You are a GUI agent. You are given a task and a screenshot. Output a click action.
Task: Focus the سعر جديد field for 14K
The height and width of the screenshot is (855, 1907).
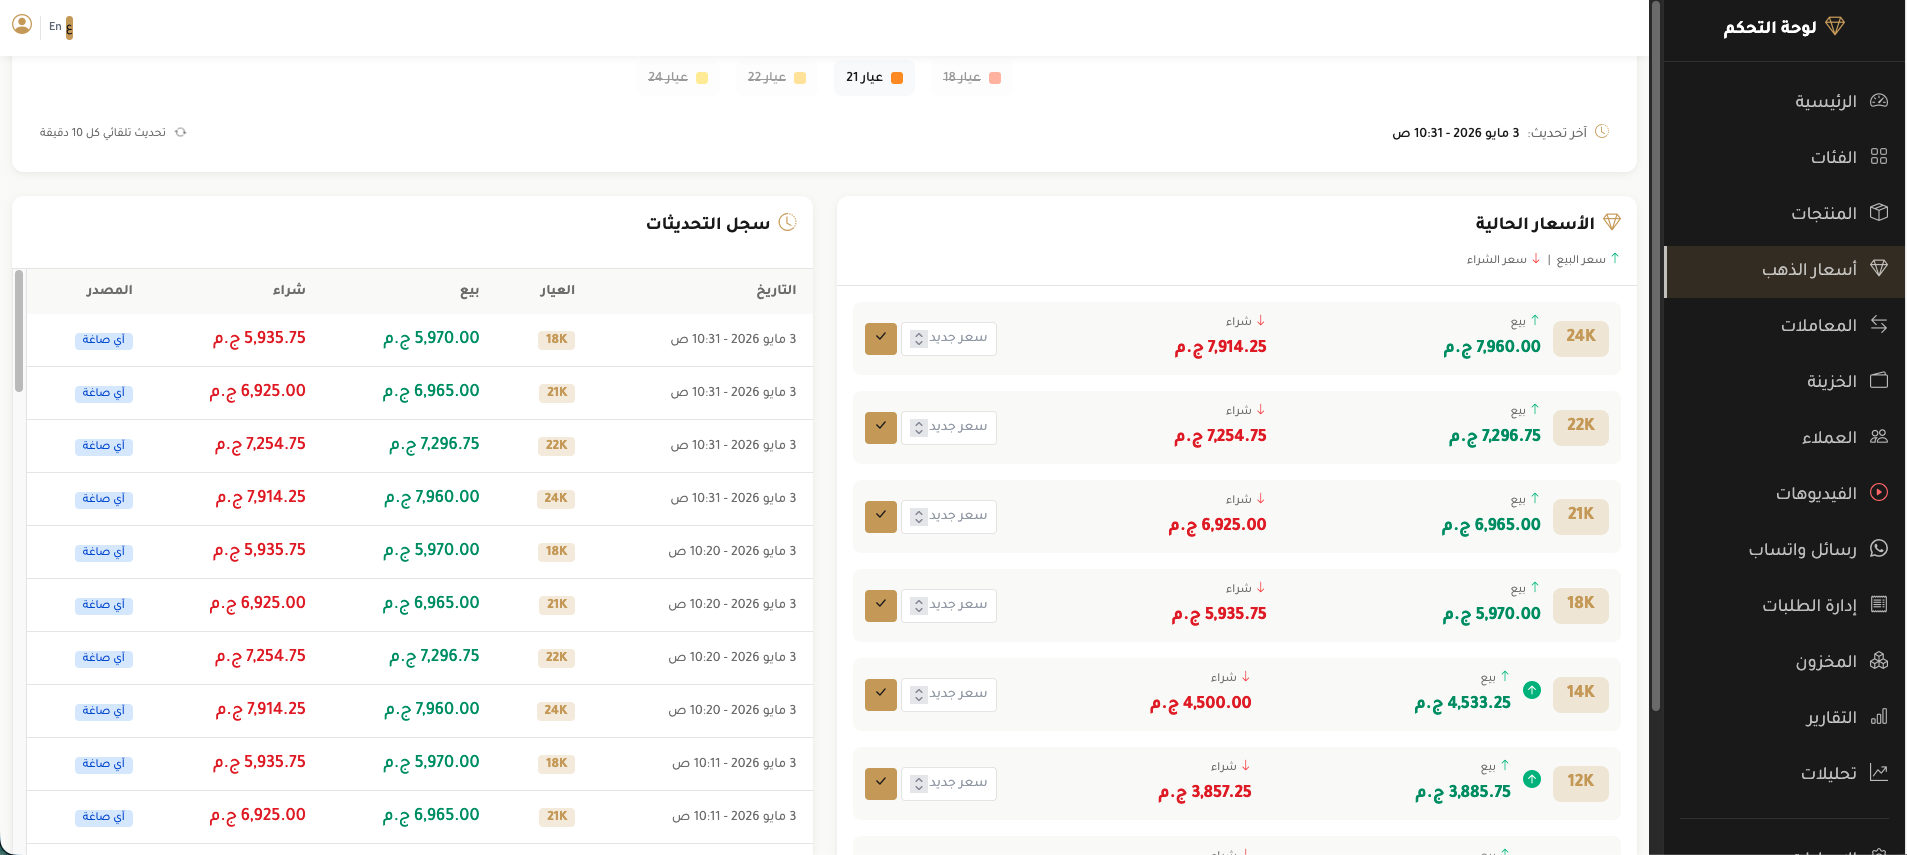(x=949, y=694)
